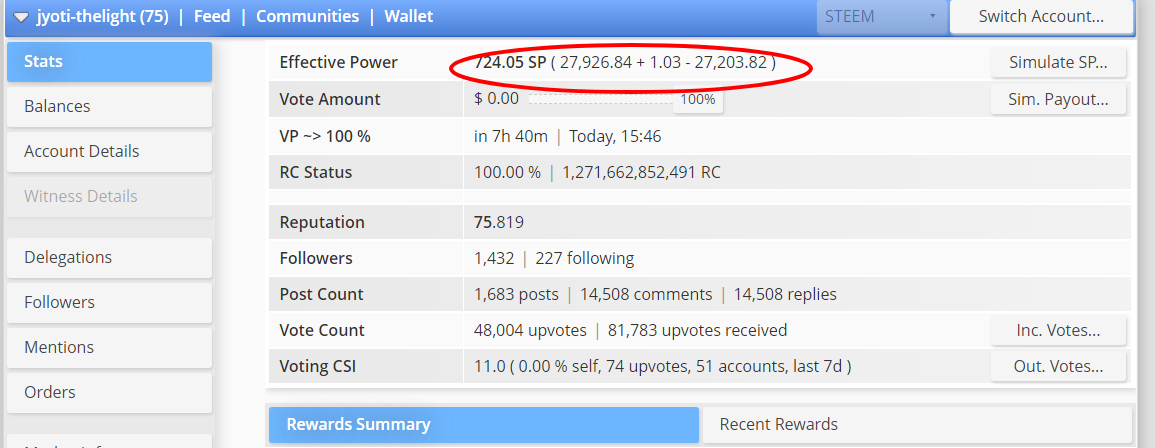Image resolution: width=1155 pixels, height=448 pixels.
Task: Open the Wallet link
Action: (409, 16)
